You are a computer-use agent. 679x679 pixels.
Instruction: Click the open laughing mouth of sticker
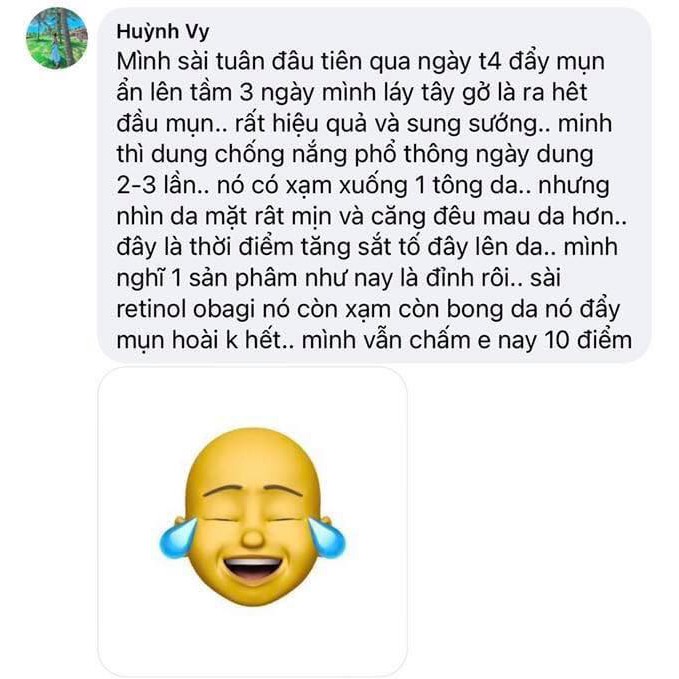tap(253, 569)
